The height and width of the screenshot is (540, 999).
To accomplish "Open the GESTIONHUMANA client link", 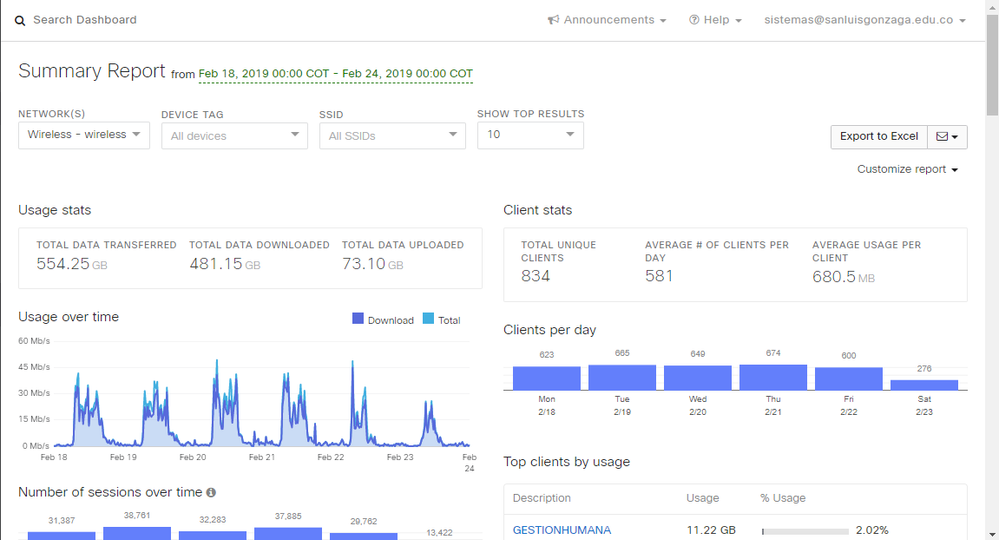I will pos(561,530).
